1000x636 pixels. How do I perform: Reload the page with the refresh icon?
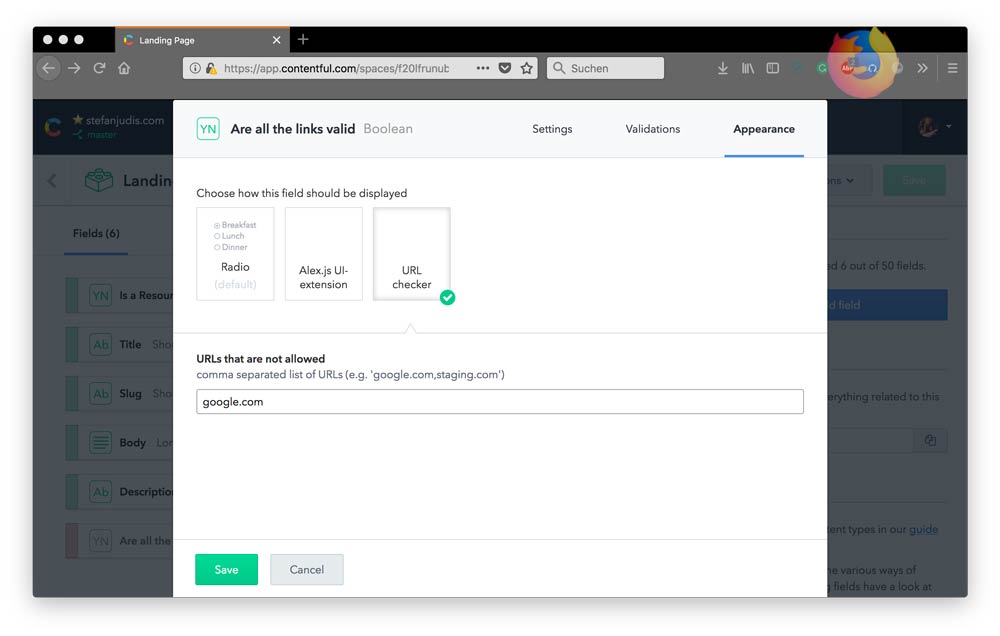(x=99, y=68)
